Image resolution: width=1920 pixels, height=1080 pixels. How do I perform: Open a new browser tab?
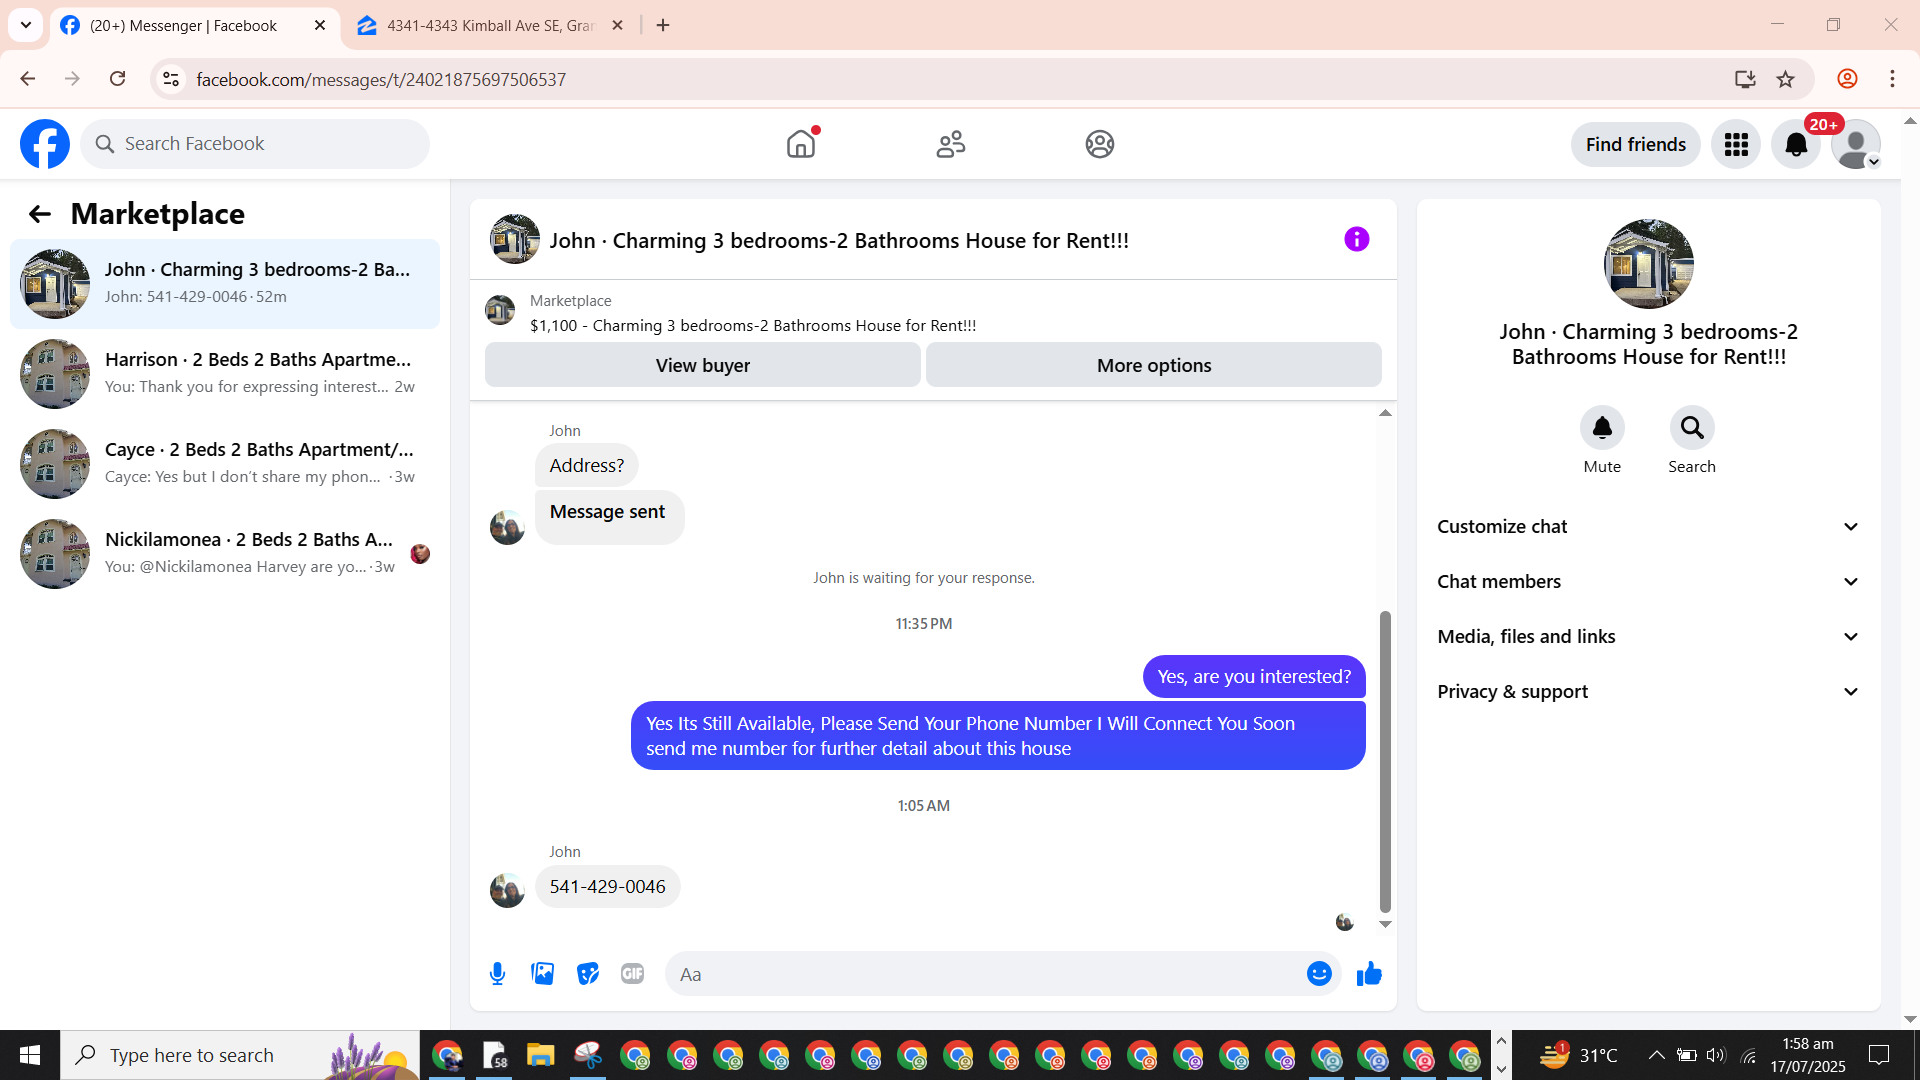coord(663,26)
